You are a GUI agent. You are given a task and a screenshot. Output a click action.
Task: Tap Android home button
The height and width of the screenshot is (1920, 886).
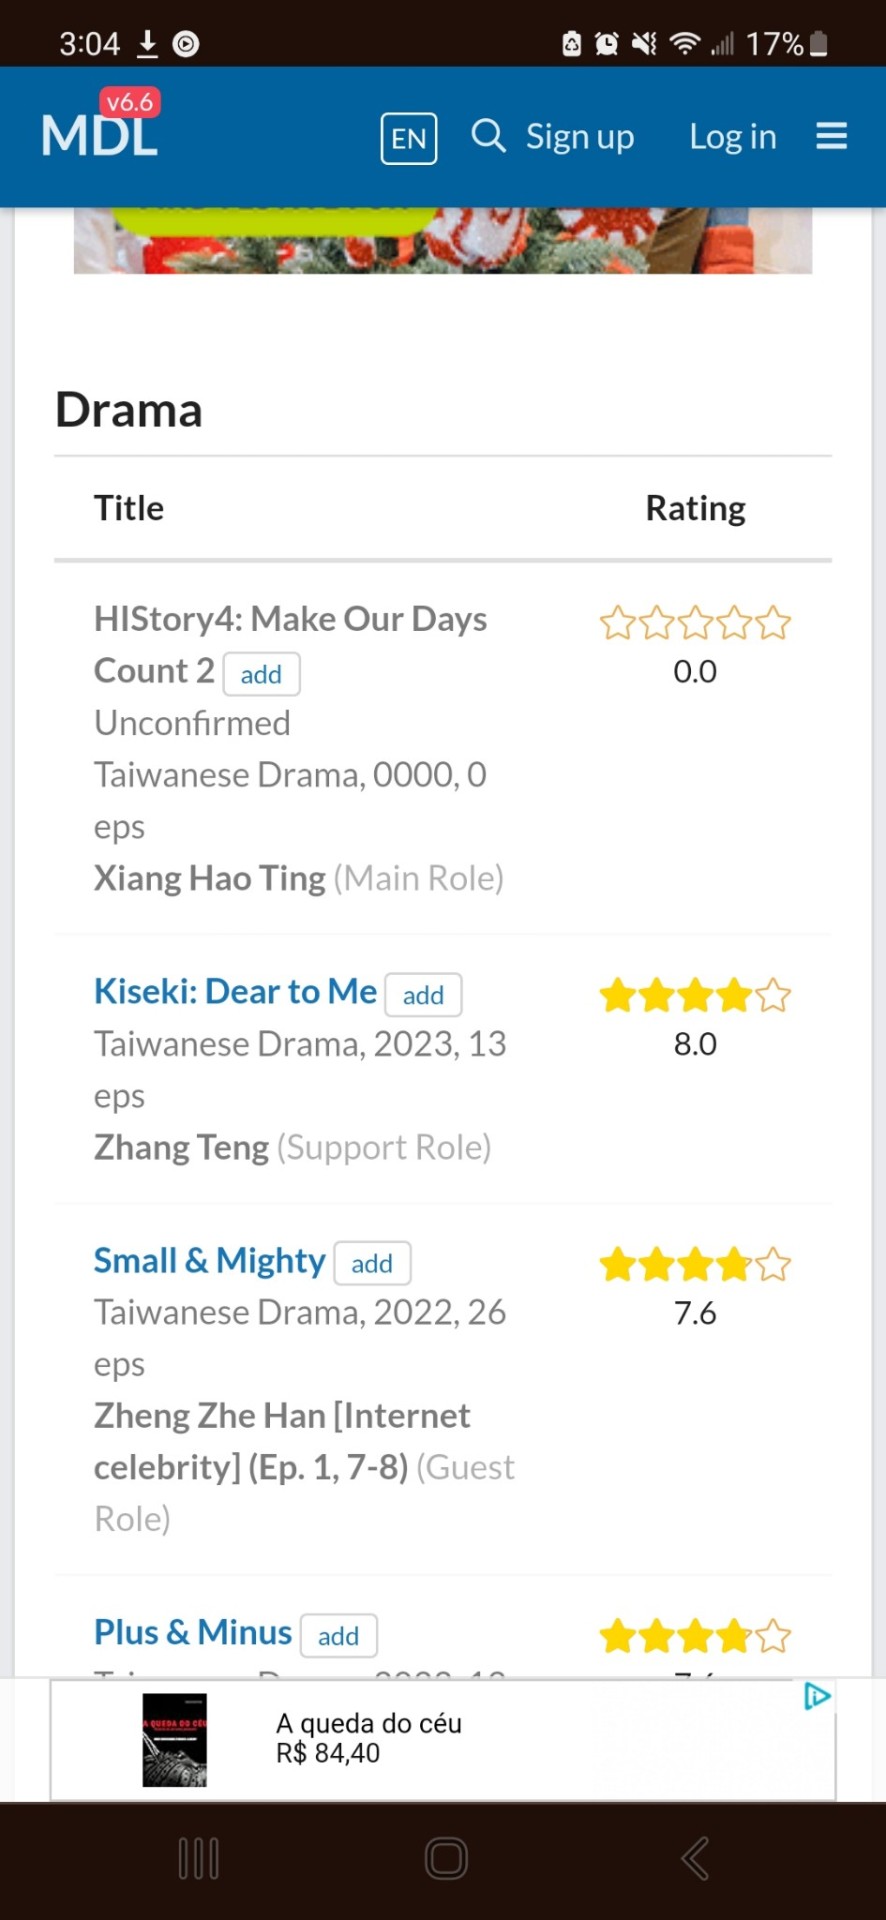tap(446, 1859)
